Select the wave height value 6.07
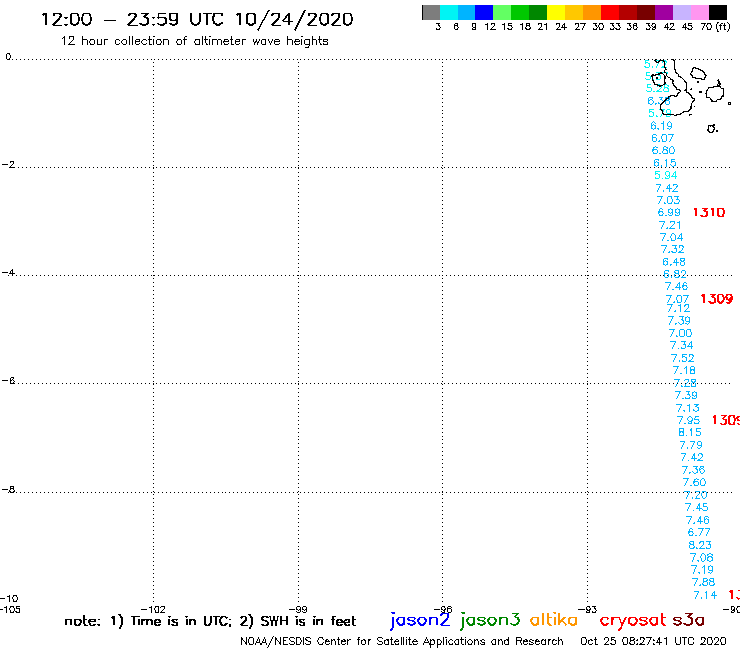Screen dimensions: 740x650 663,138
